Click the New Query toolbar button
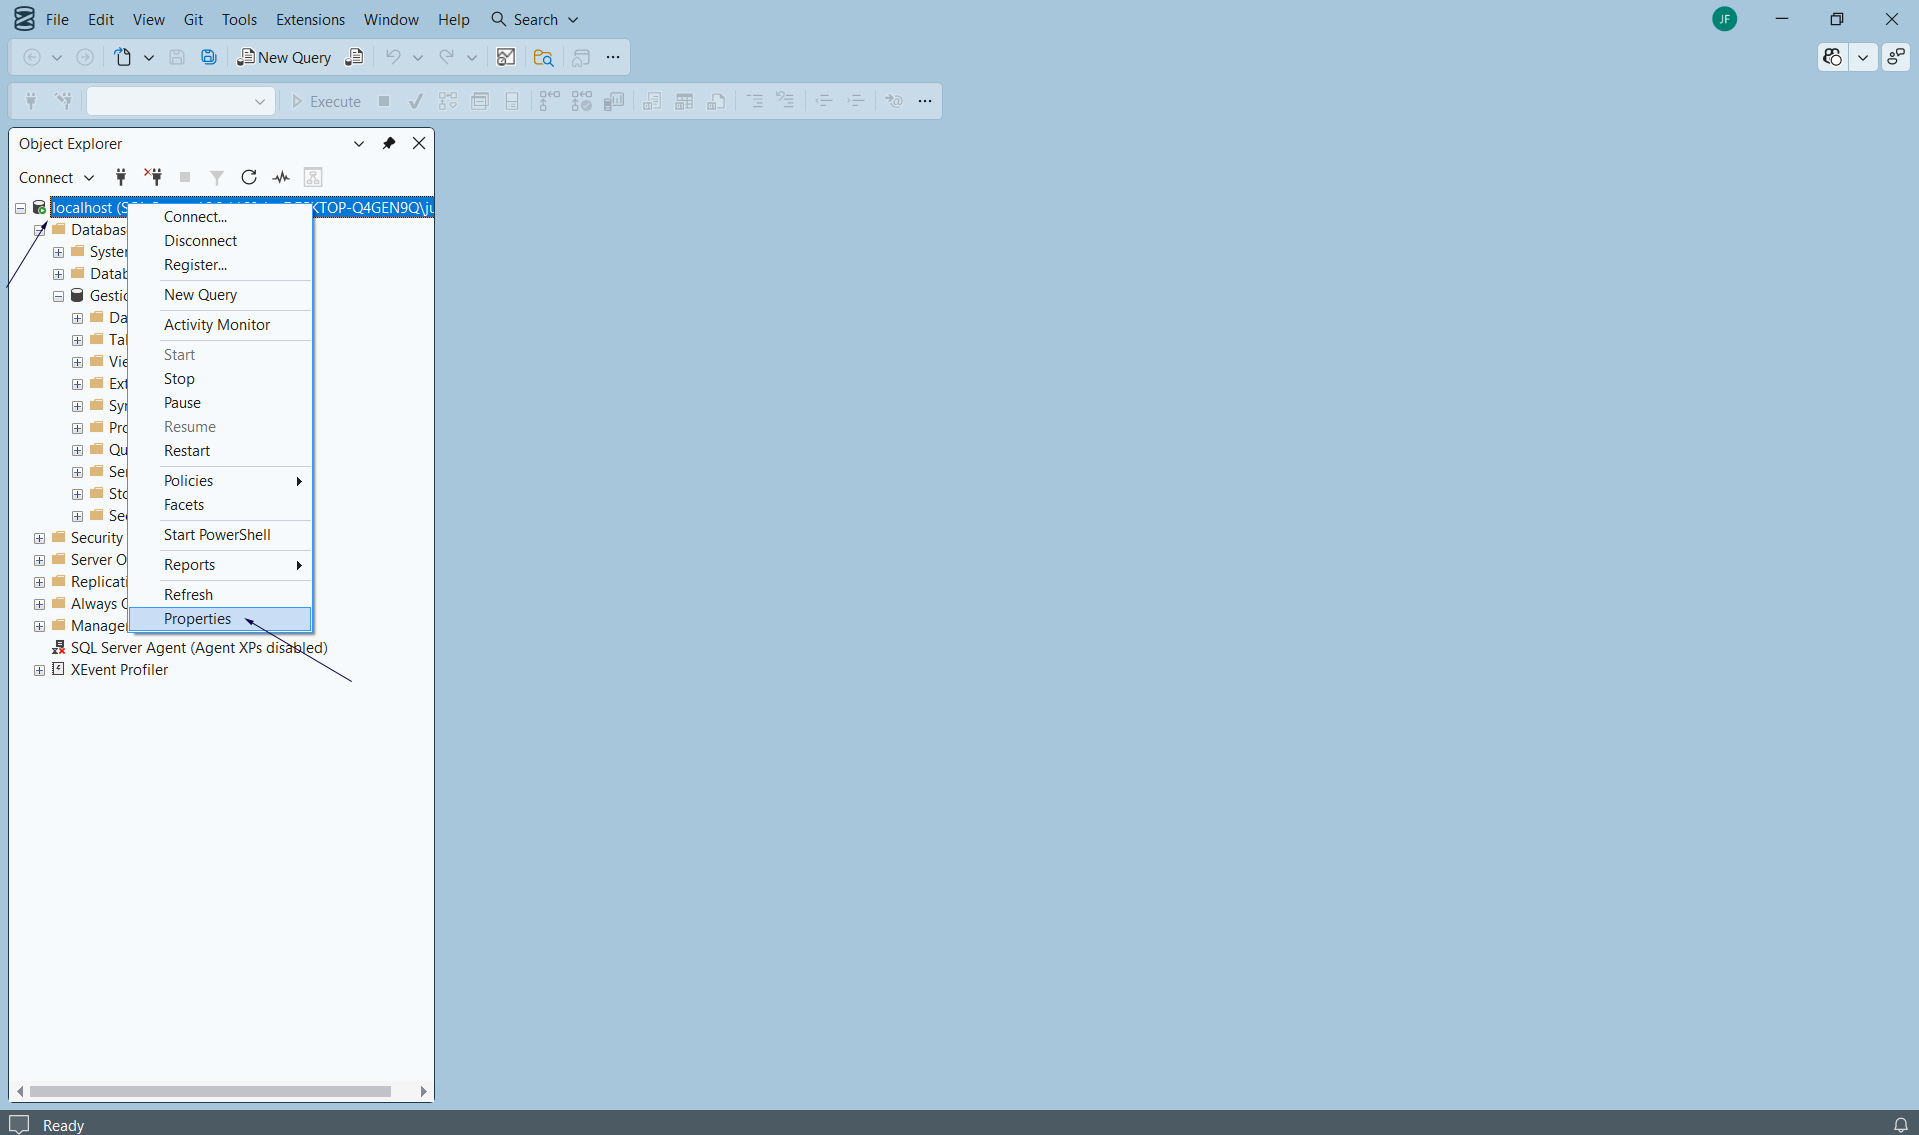This screenshot has height=1135, width=1919. coord(284,57)
